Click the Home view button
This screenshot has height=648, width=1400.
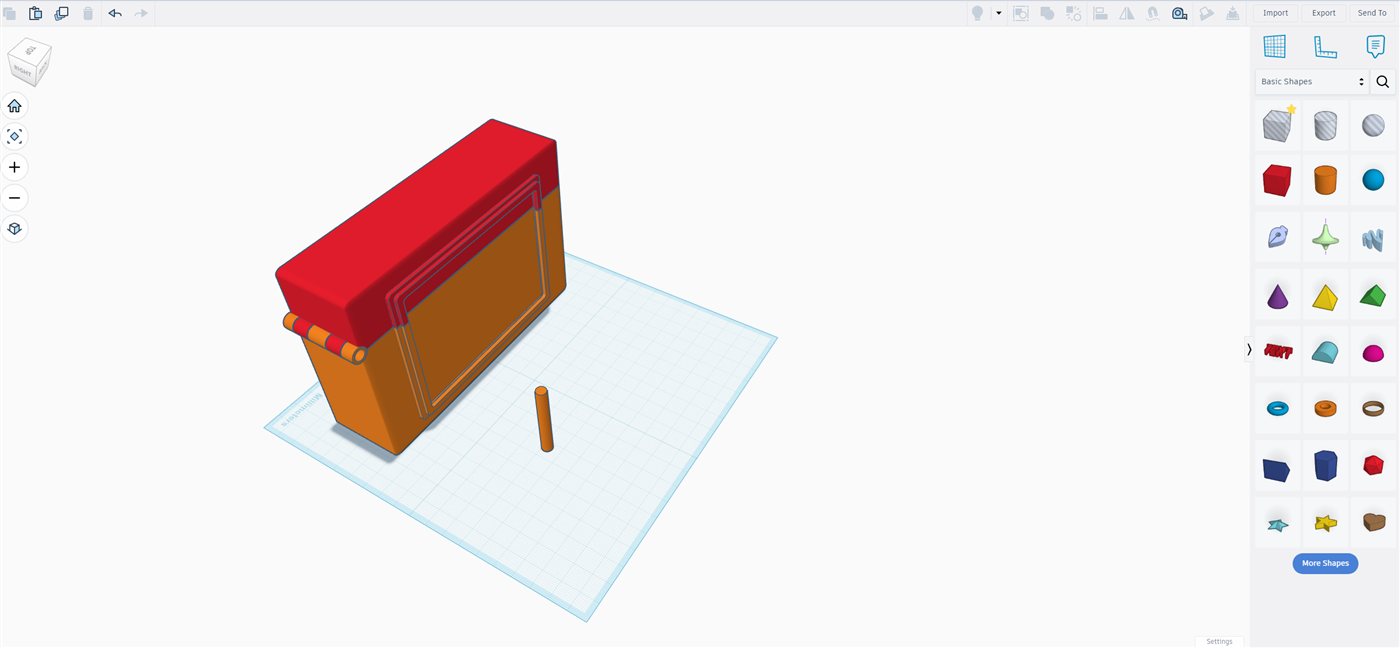pos(14,106)
